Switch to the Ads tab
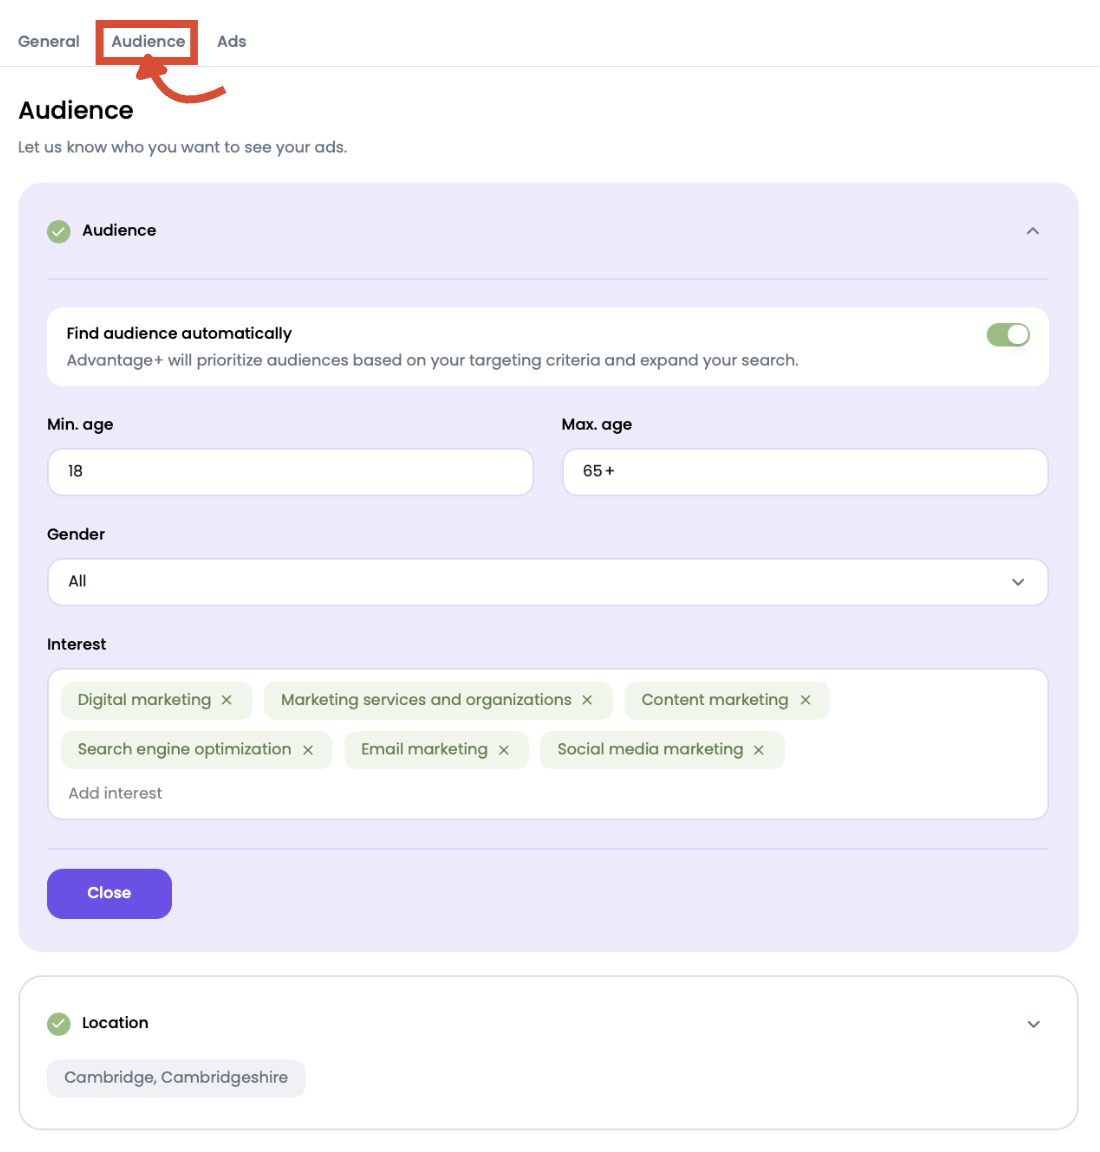 (x=231, y=41)
